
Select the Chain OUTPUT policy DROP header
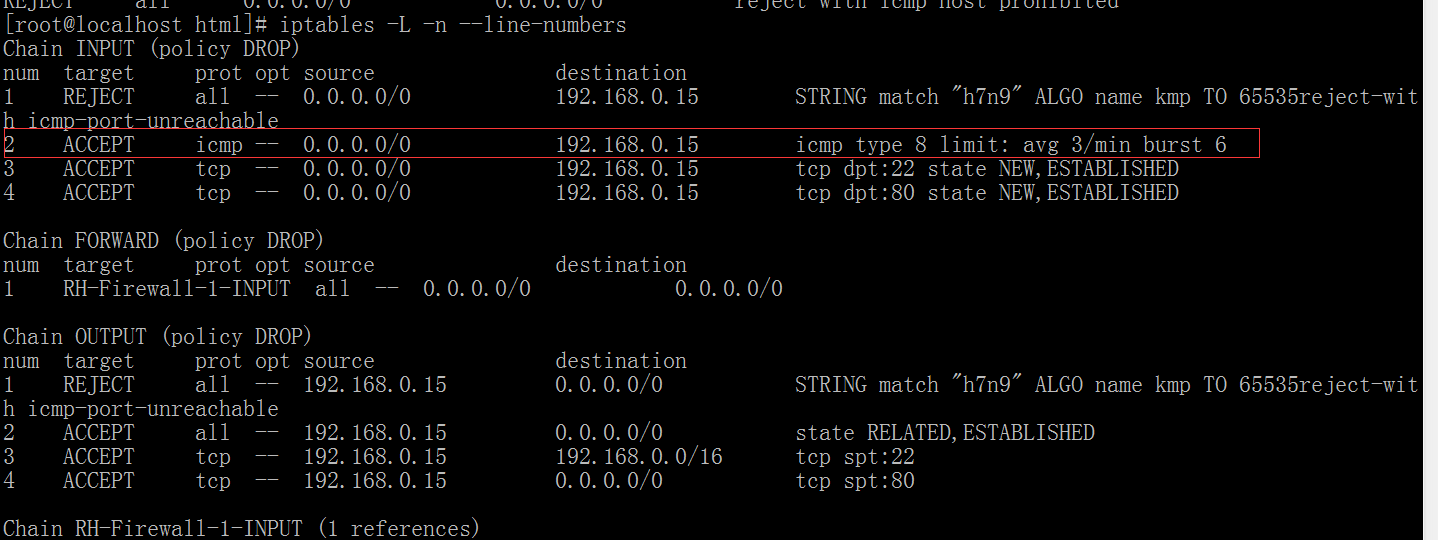coord(157,337)
